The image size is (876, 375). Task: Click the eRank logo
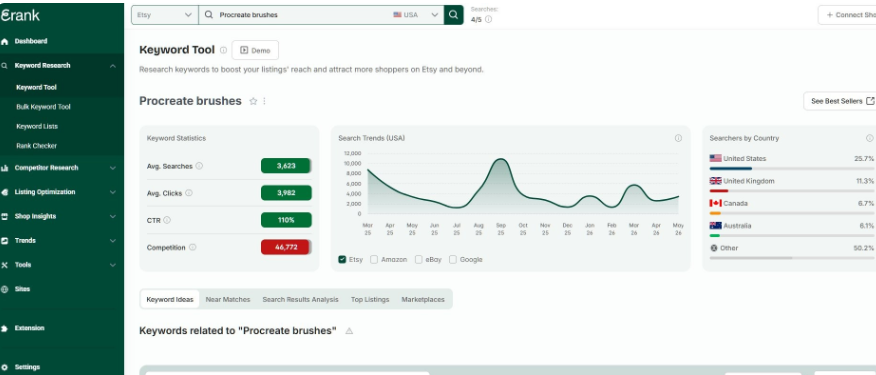pyautogui.click(x=20, y=15)
